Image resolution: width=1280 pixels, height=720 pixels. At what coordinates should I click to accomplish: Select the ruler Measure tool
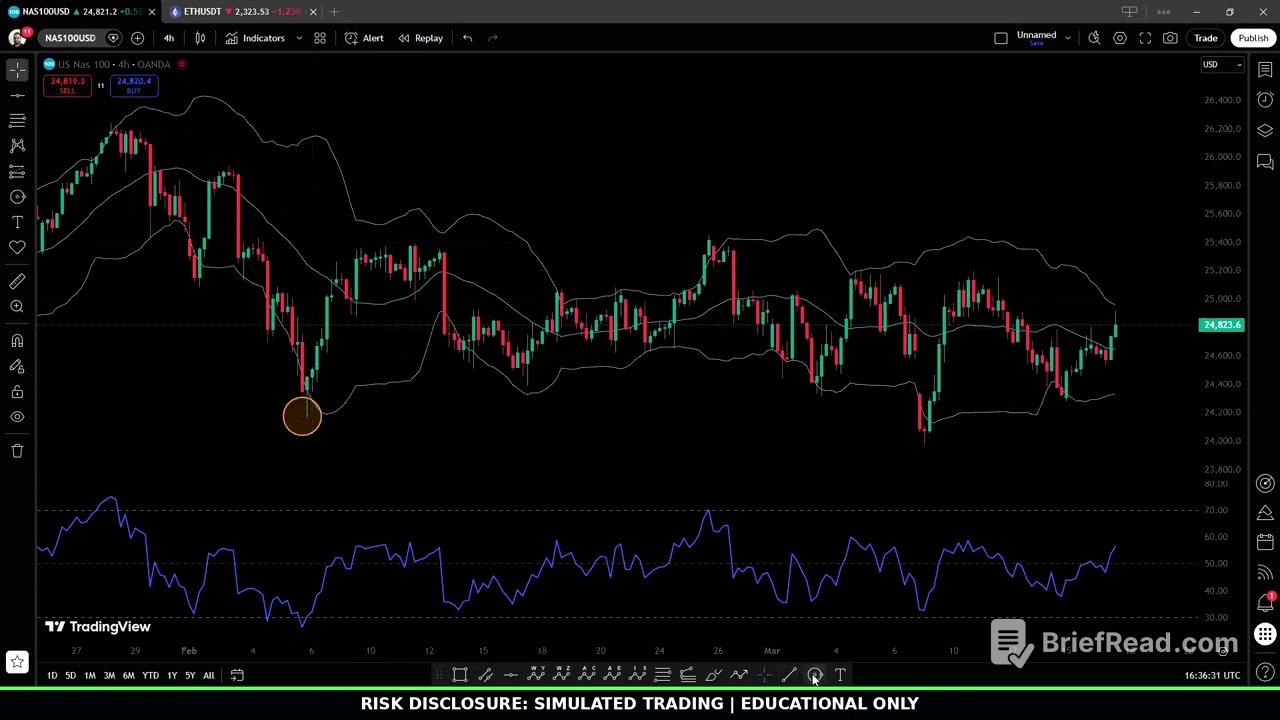(x=16, y=281)
